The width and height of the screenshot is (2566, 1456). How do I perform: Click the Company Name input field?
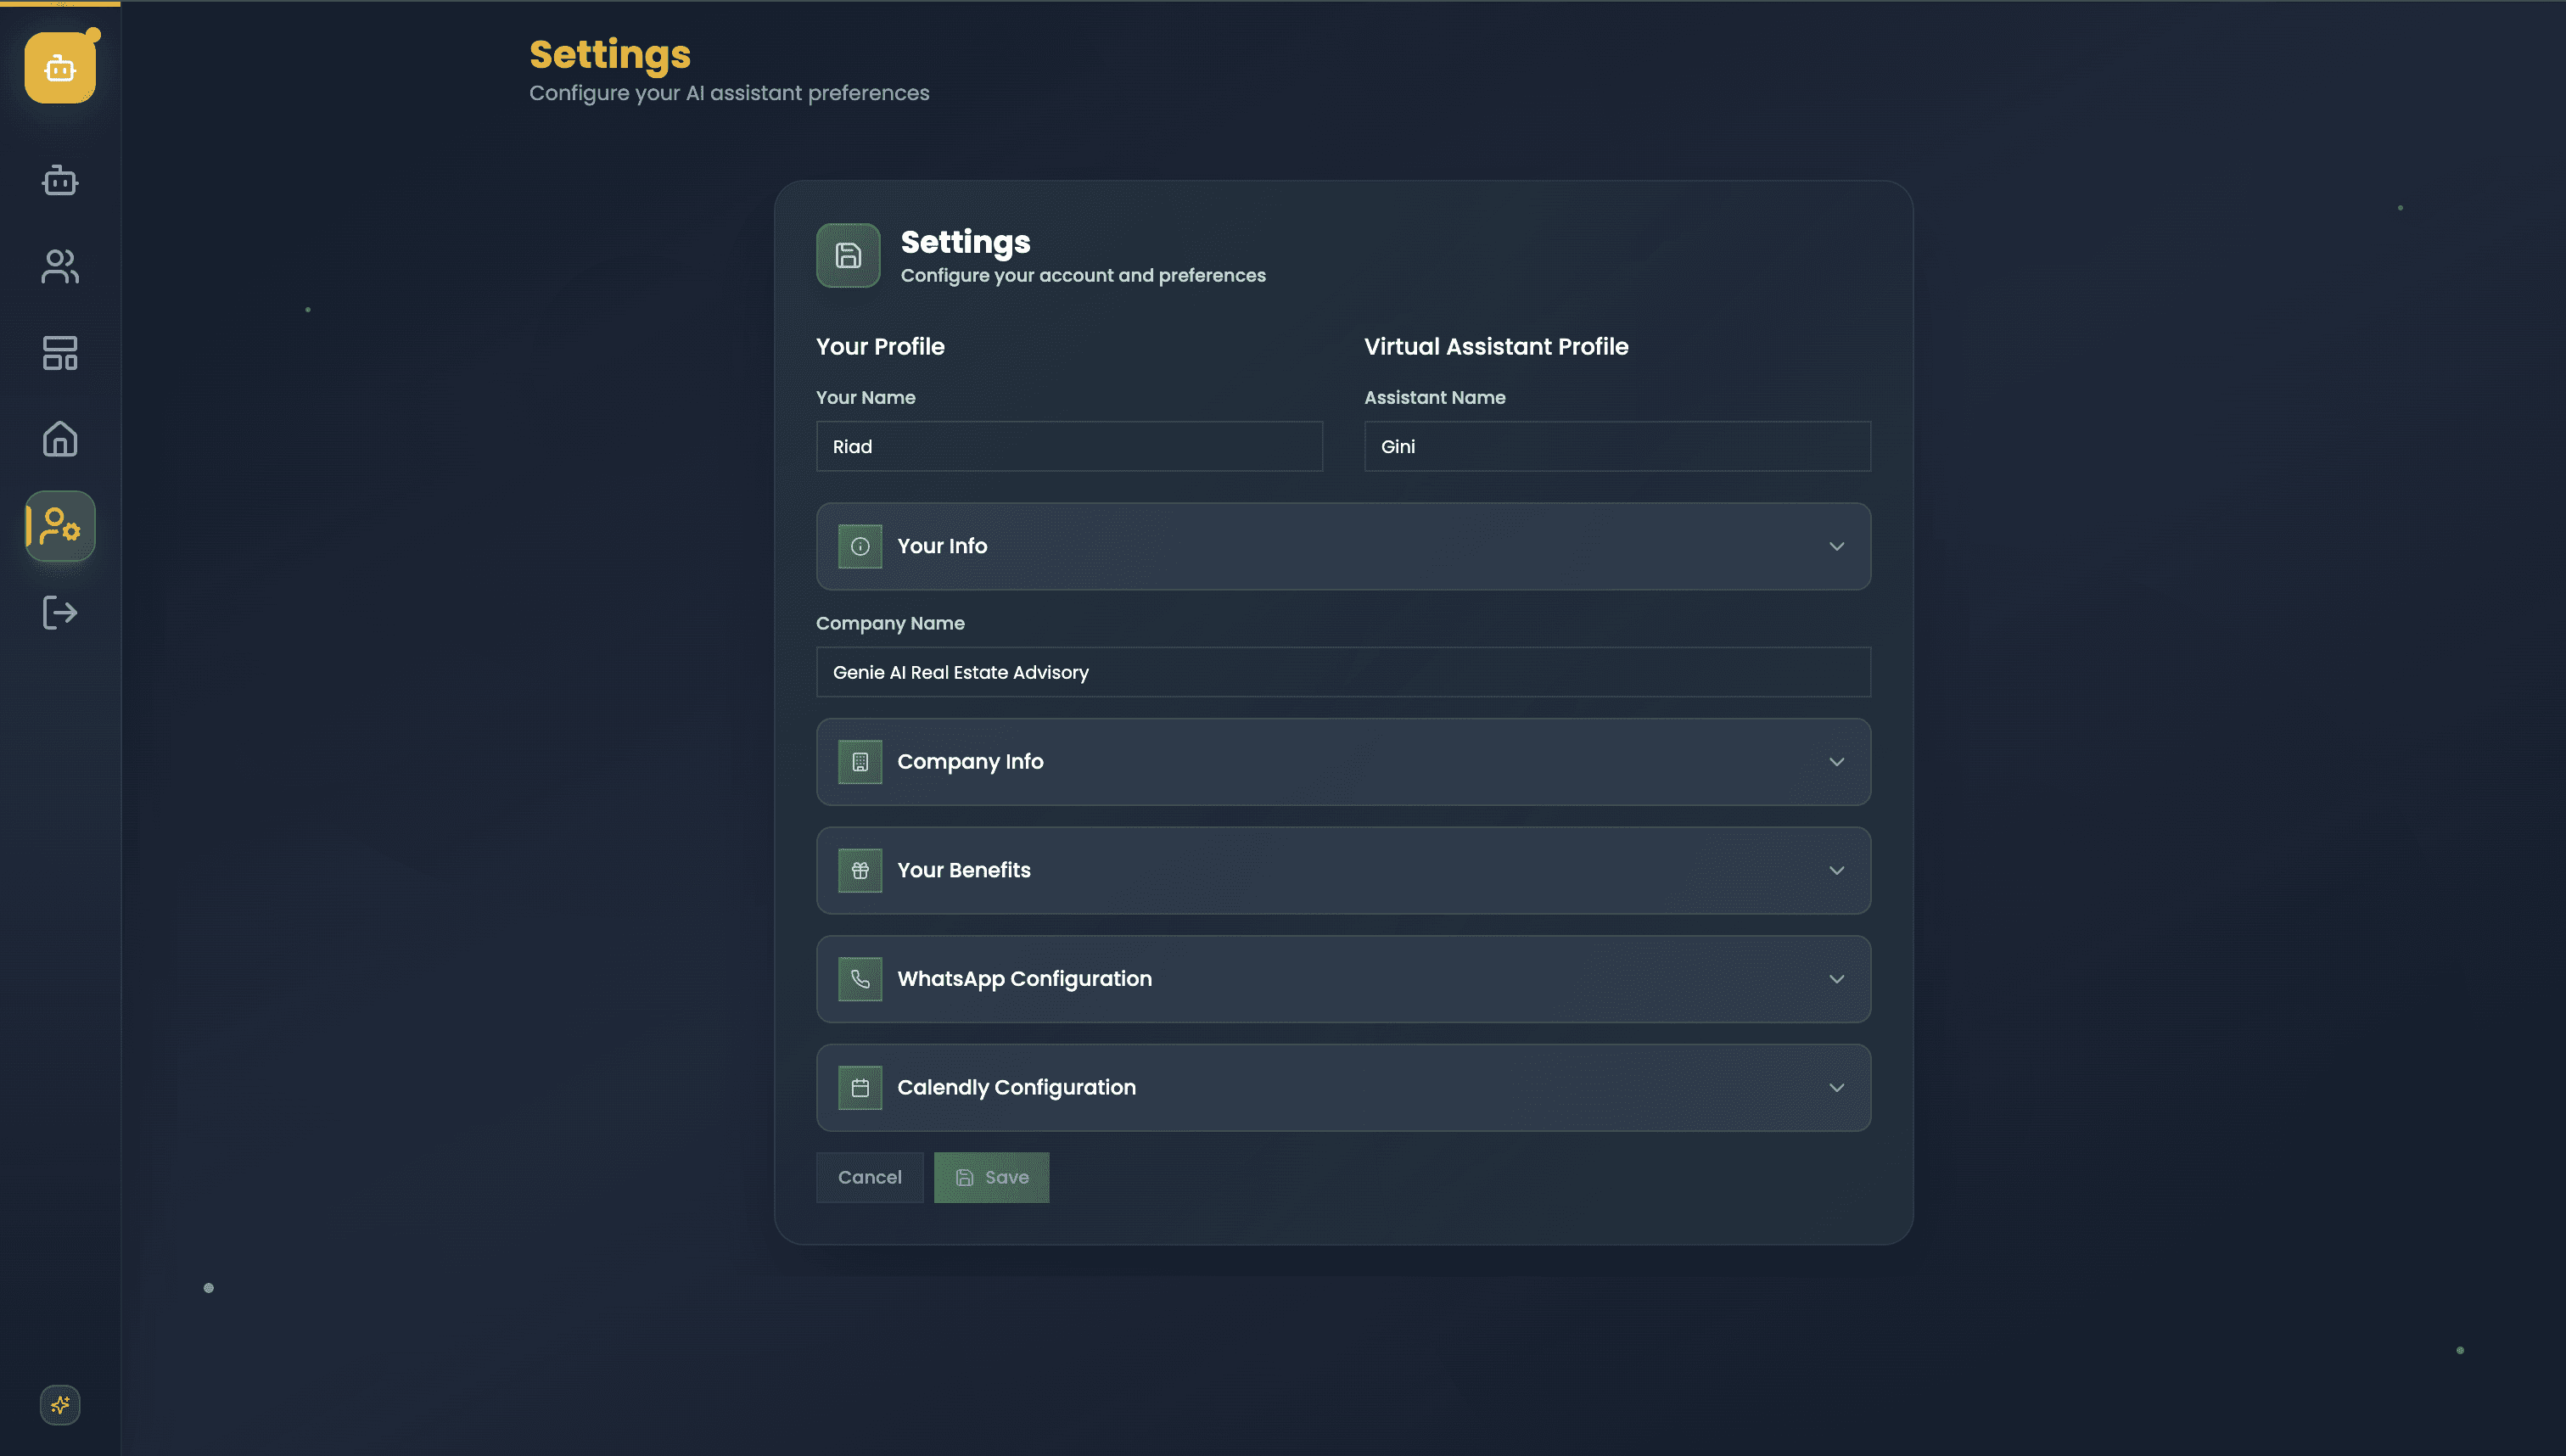1343,672
